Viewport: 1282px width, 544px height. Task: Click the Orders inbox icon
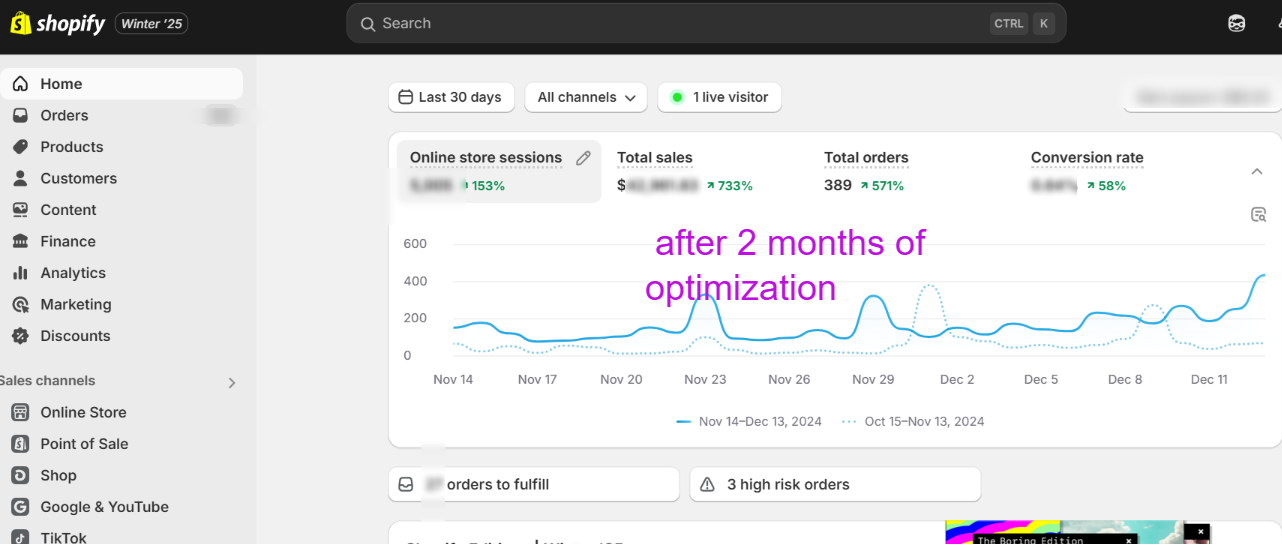pyautogui.click(x=20, y=115)
